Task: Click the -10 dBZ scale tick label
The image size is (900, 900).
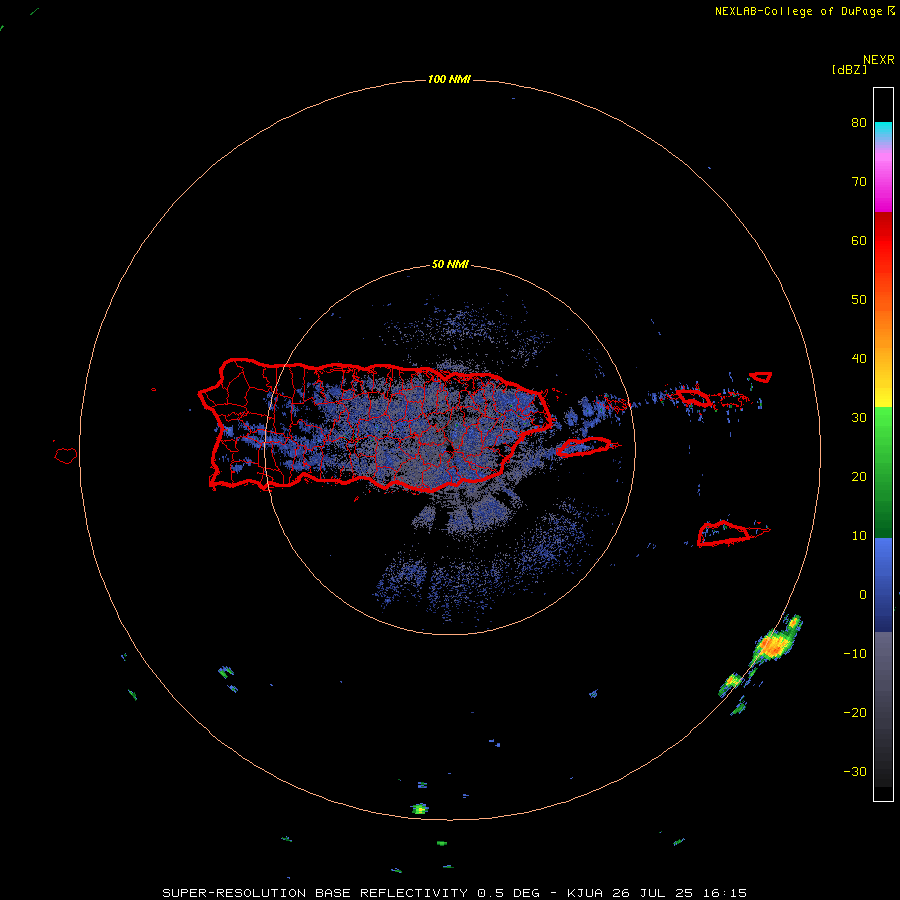Action: tap(855, 654)
